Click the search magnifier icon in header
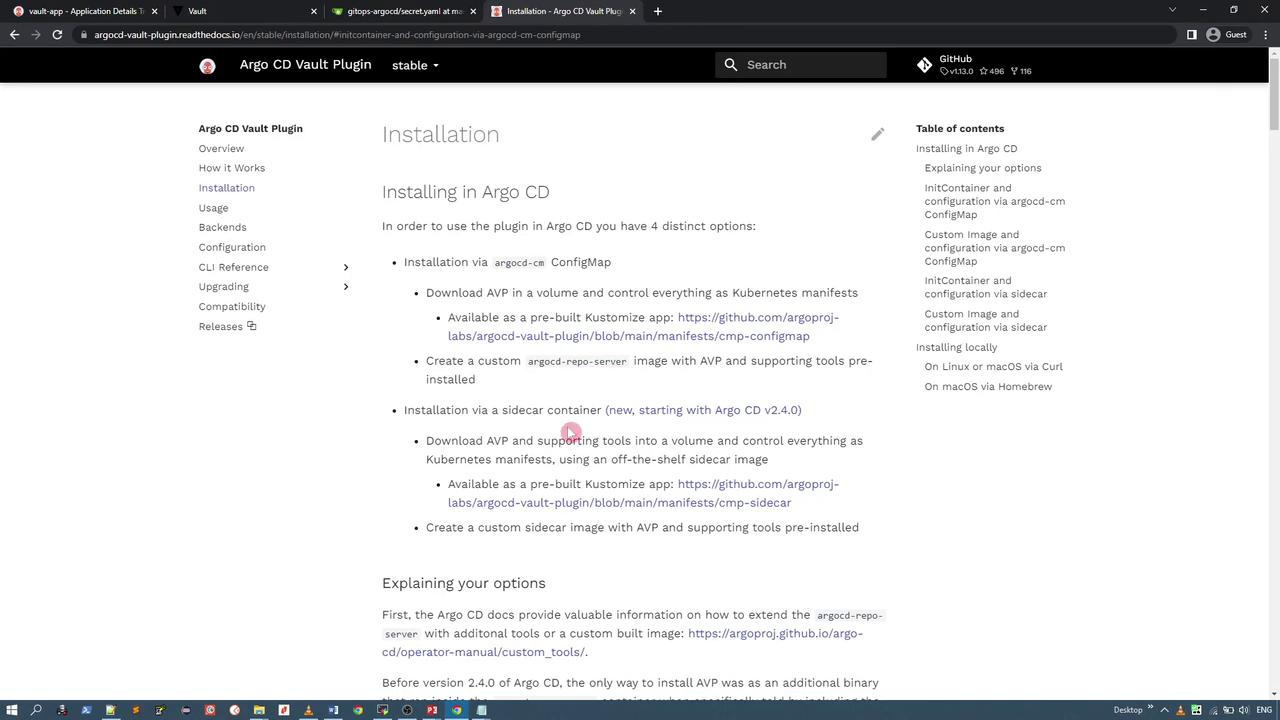This screenshot has width=1280, height=720. click(731, 65)
